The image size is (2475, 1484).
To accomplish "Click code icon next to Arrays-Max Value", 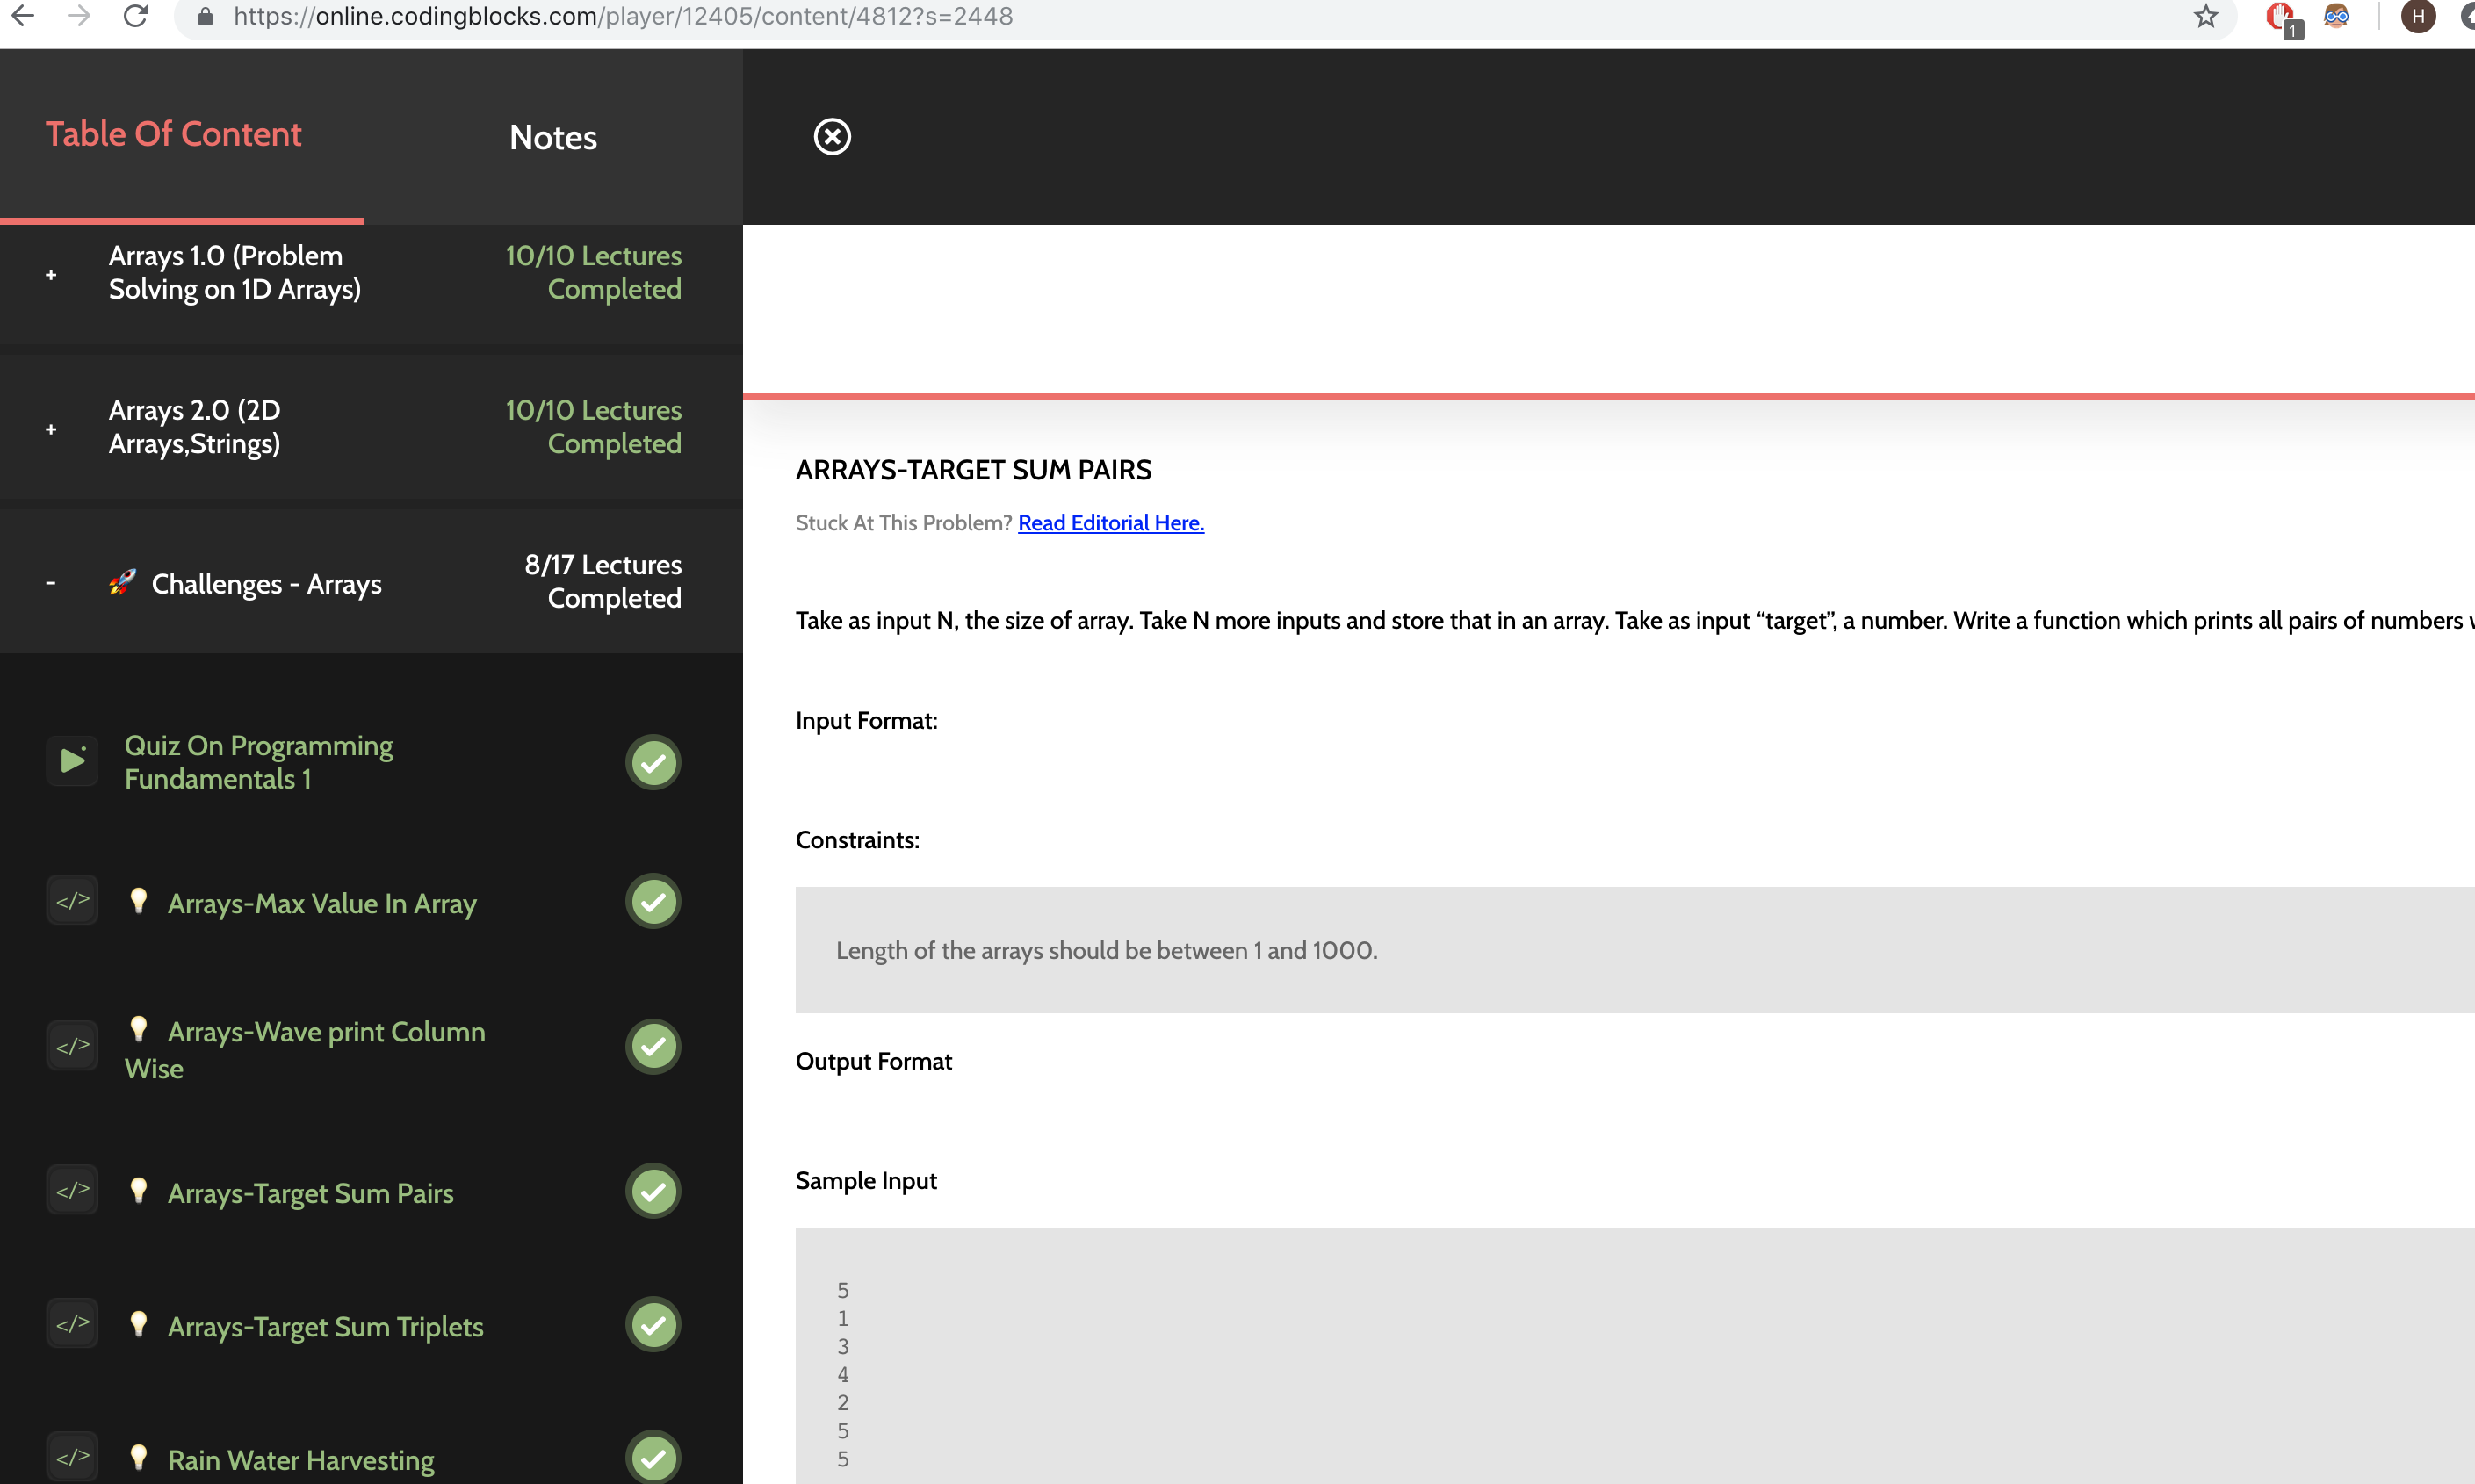I will (72, 901).
